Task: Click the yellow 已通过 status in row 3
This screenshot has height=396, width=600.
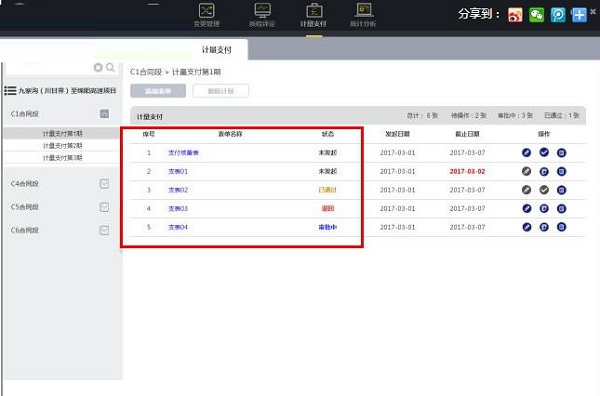Action: pos(328,190)
